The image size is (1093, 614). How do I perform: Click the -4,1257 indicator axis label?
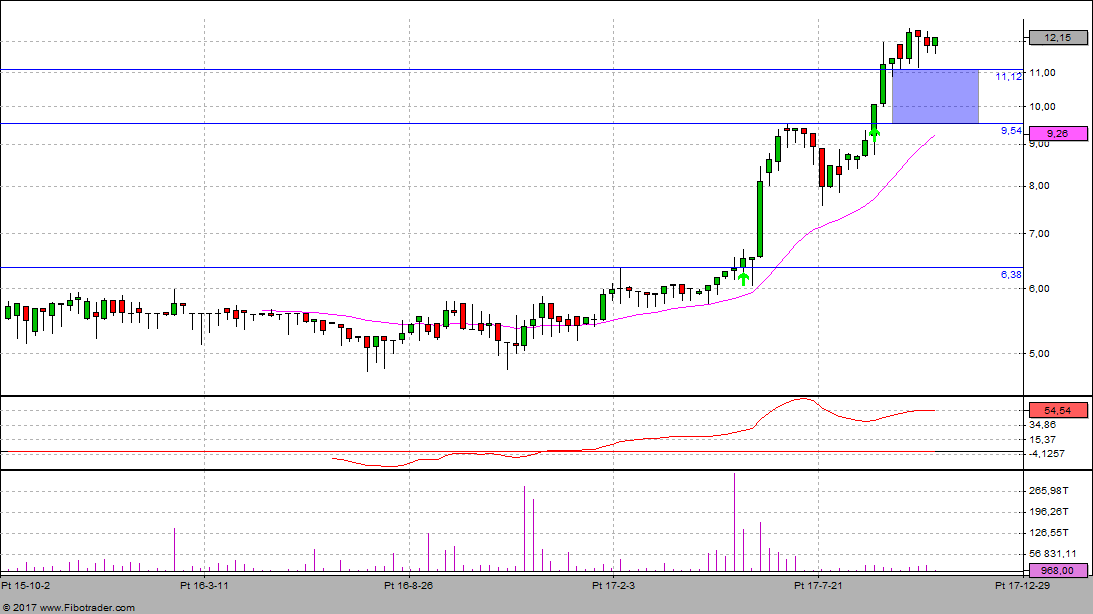coord(1047,454)
